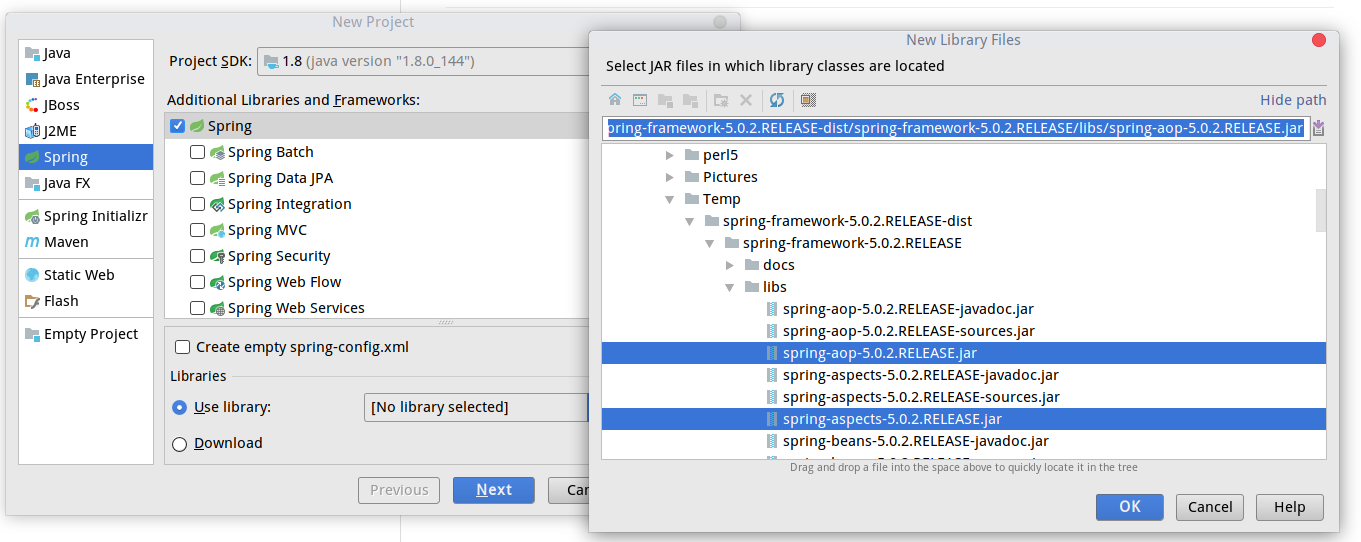Enable the Spring Batch checkbox
This screenshot has width=1361, height=542.
click(198, 152)
